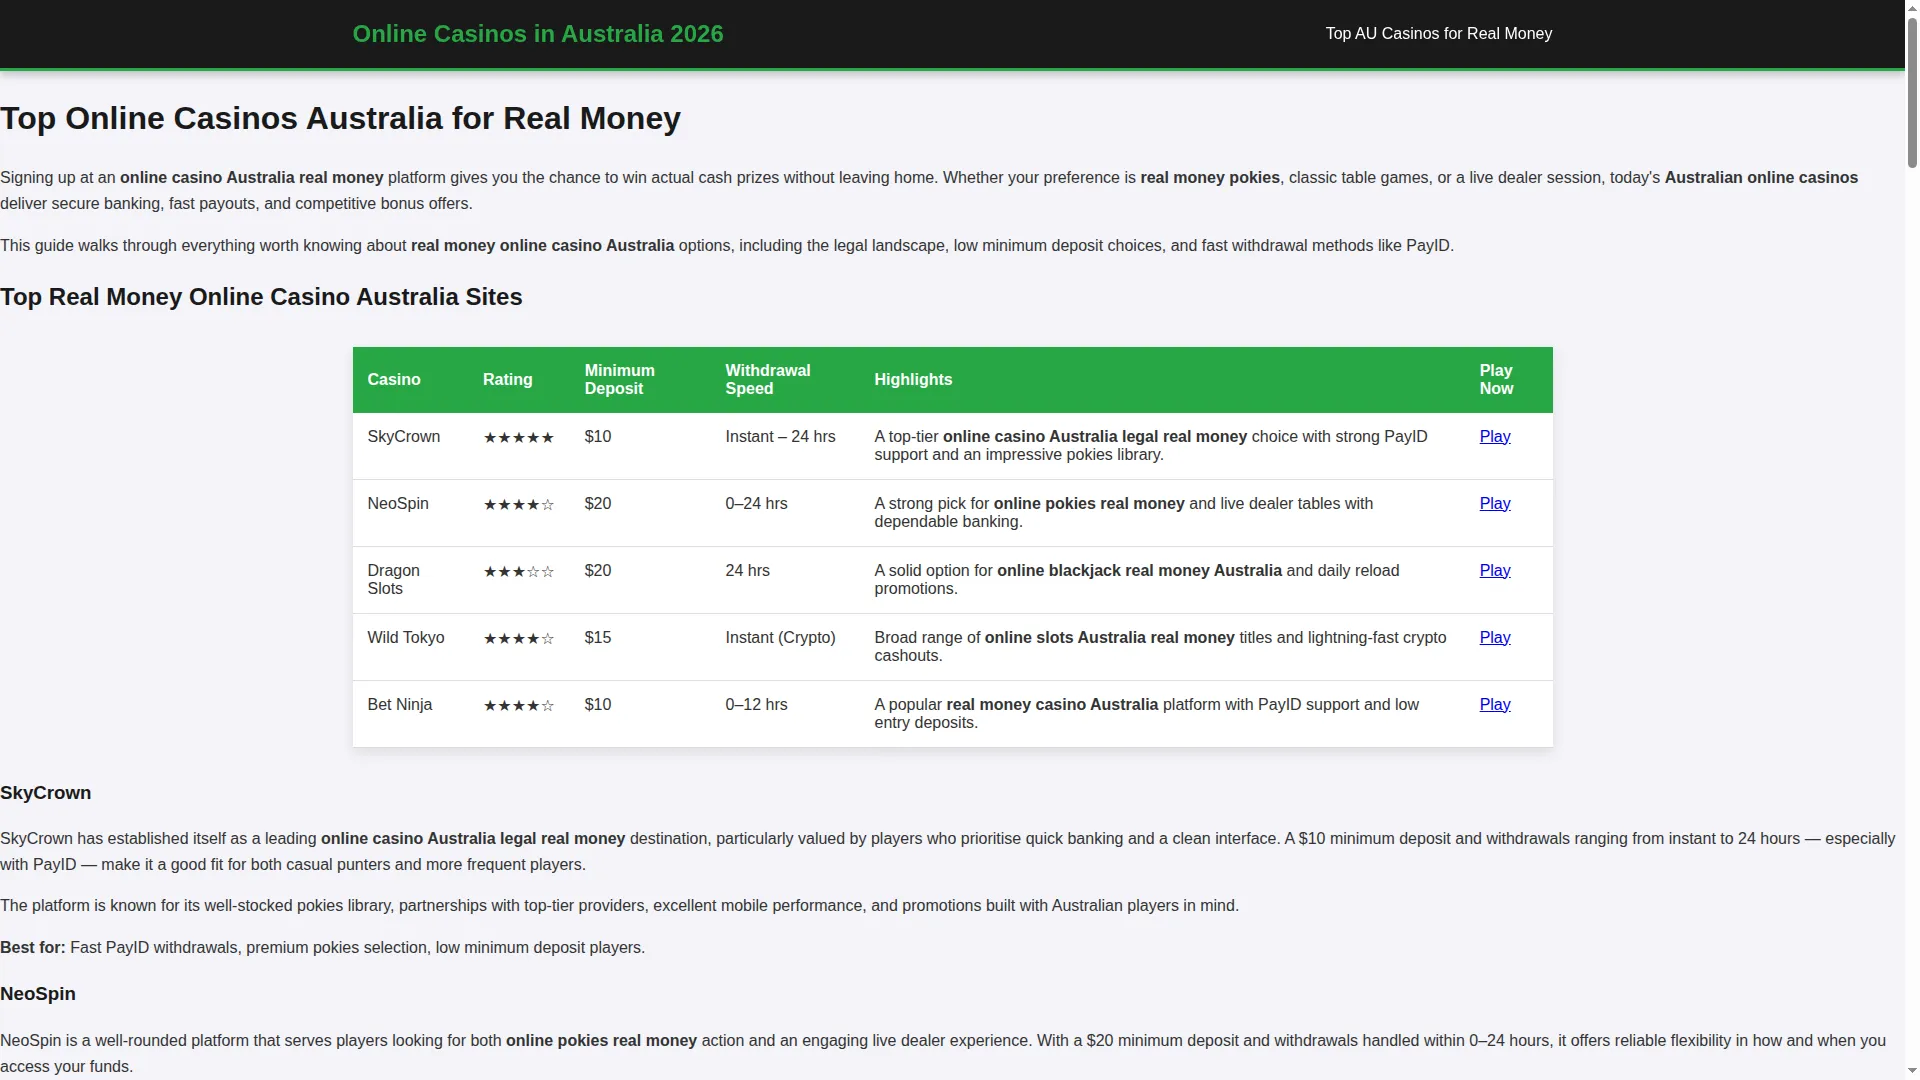Click the paragraph starting 'NeoSpin is a well-rounded'
Screen dimensions: 1920x1080
[x=943, y=1054]
